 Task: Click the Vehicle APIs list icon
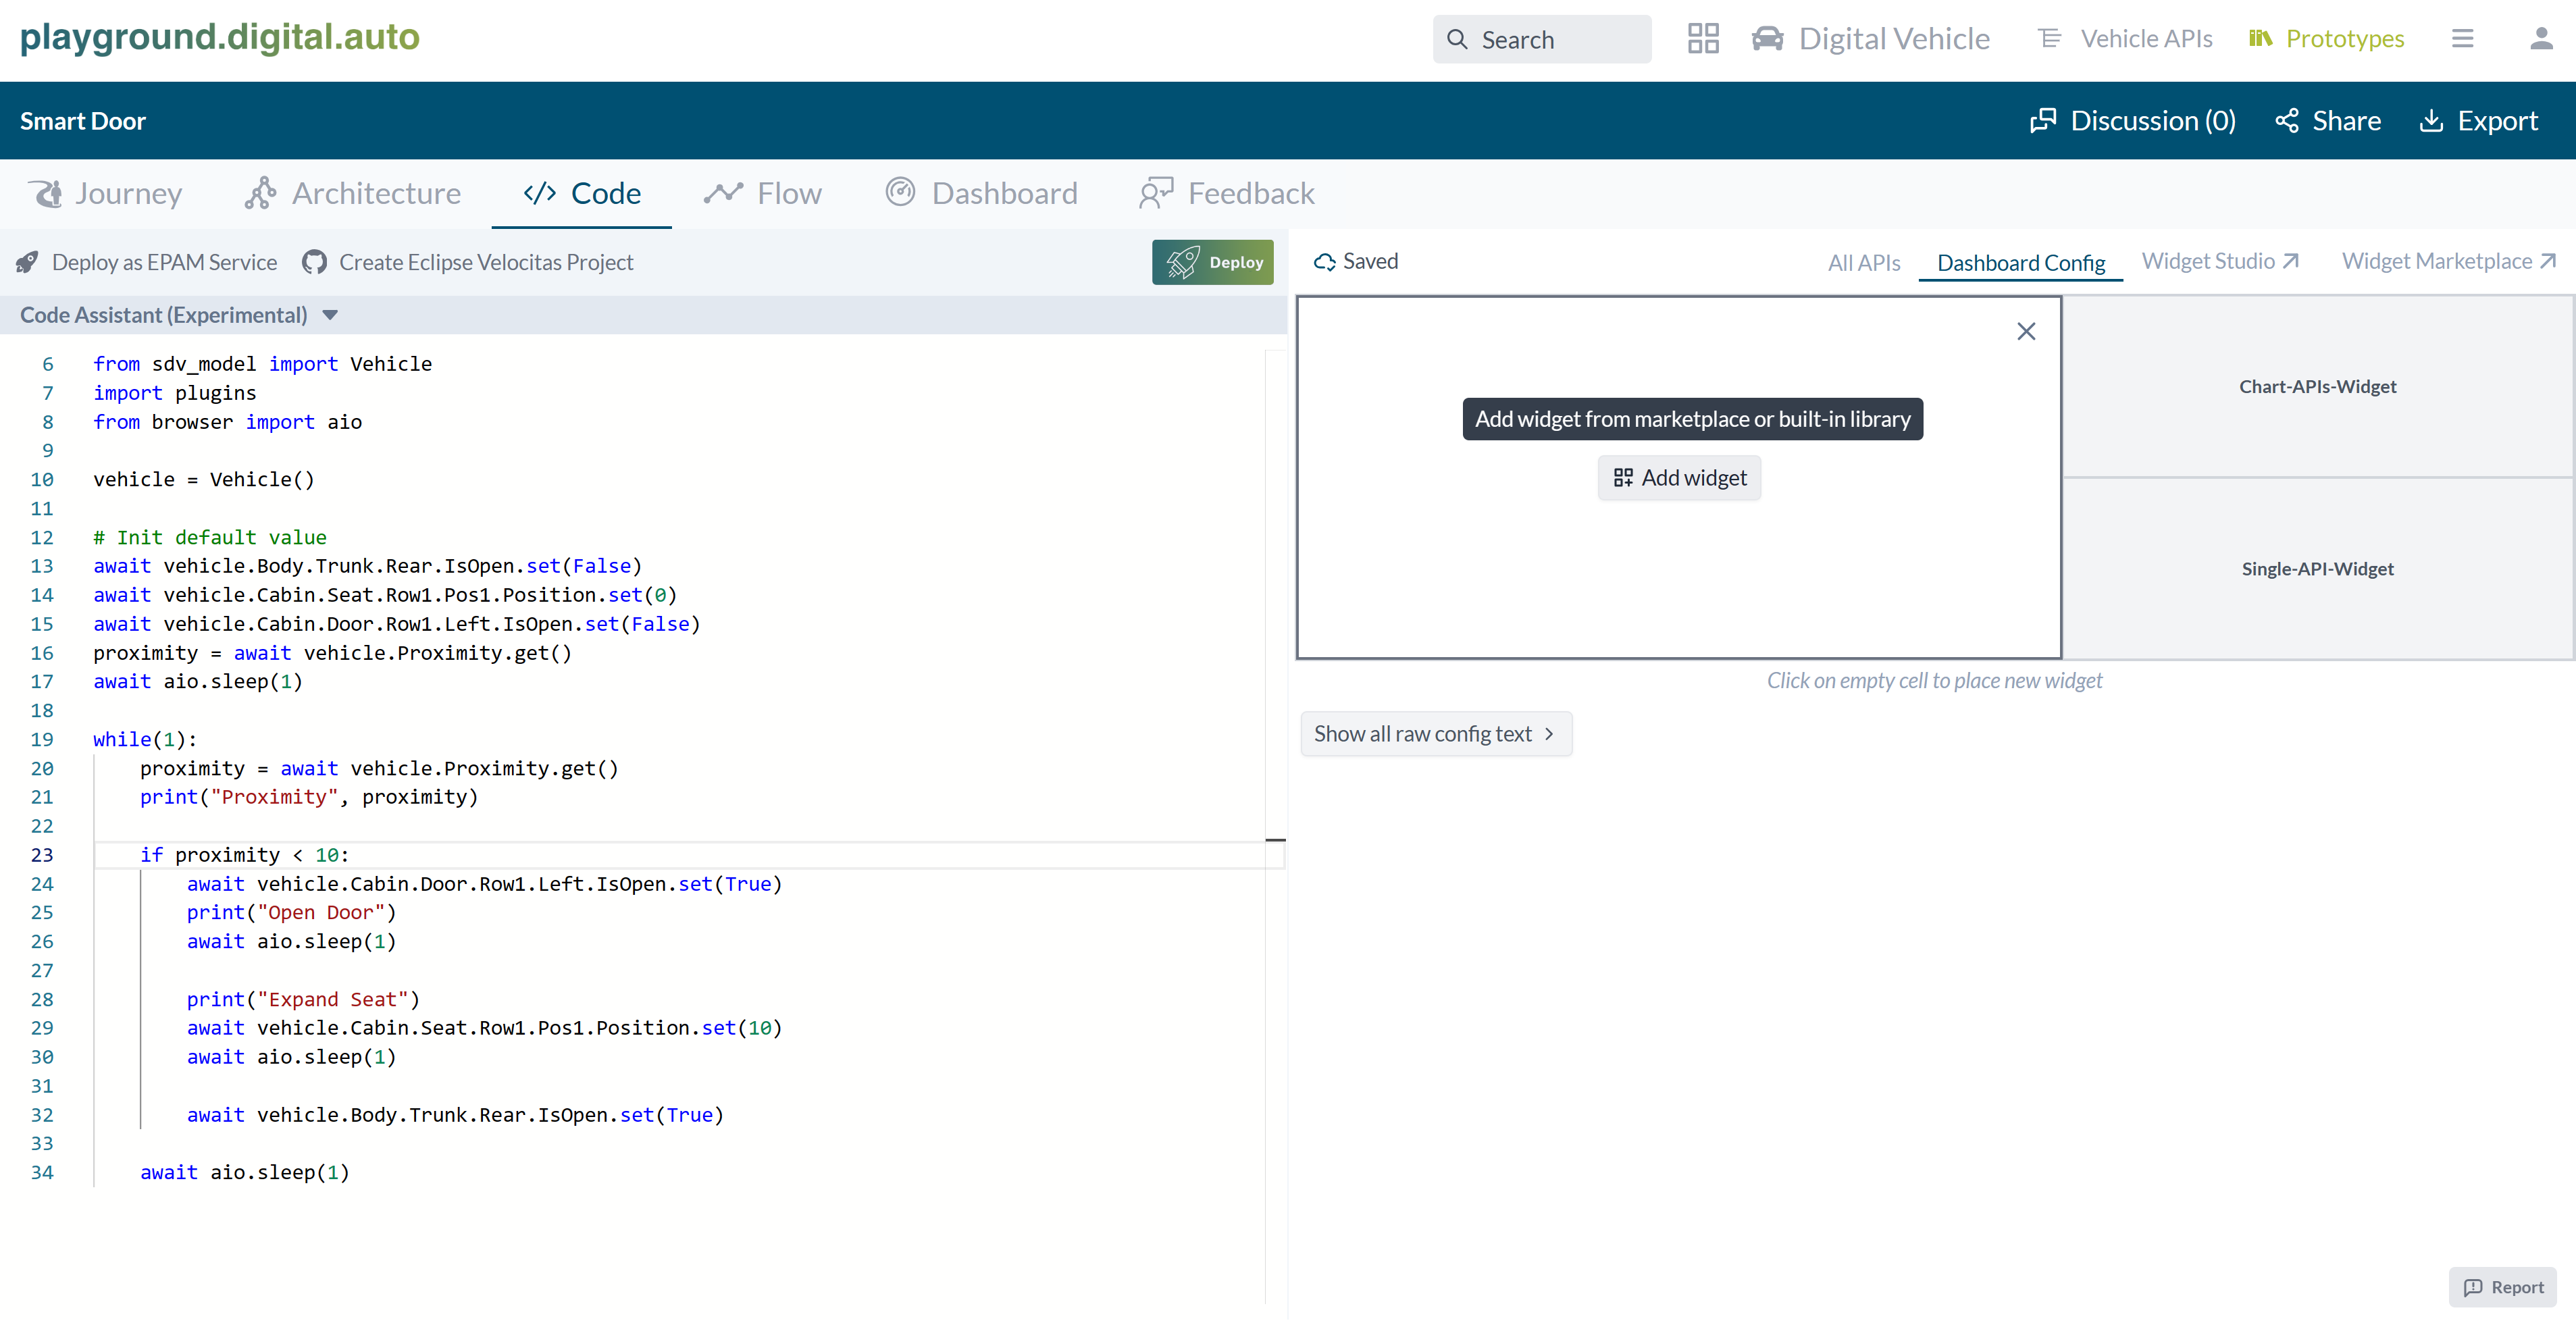pyautogui.click(x=2050, y=39)
